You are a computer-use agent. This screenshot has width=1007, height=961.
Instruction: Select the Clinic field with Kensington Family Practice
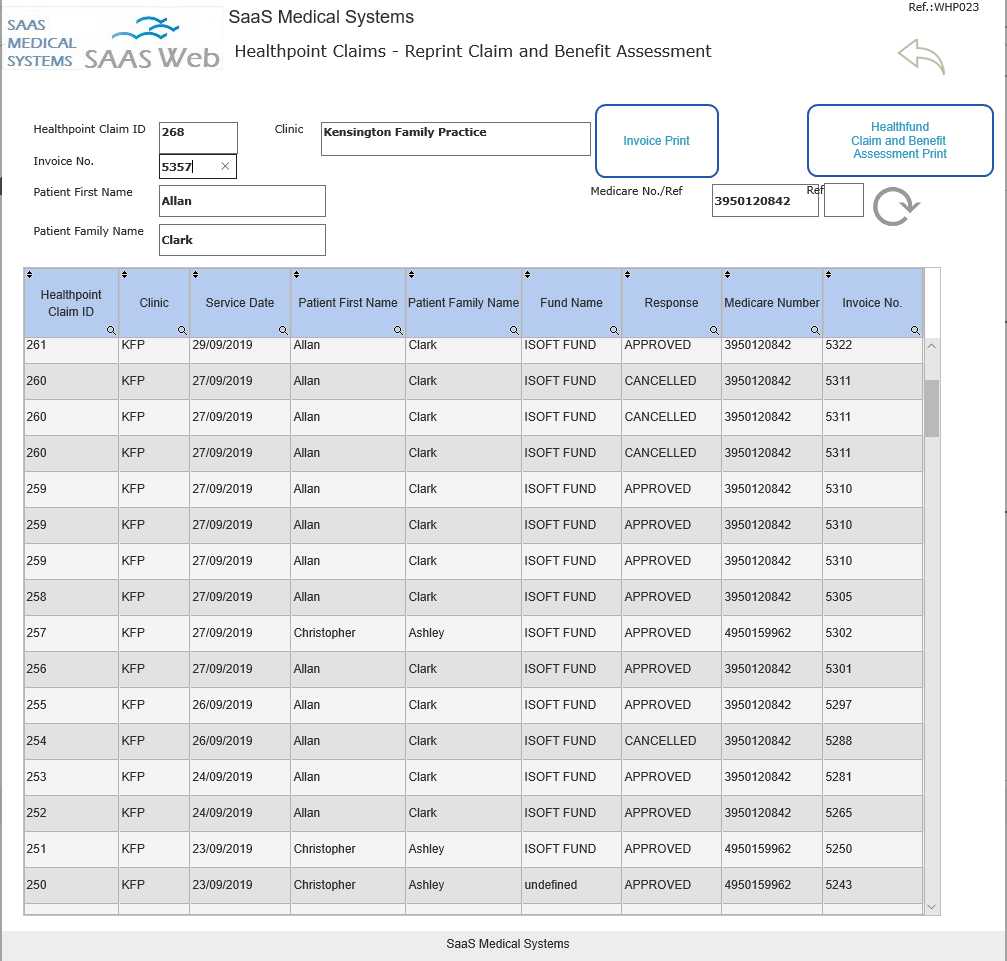click(x=455, y=139)
